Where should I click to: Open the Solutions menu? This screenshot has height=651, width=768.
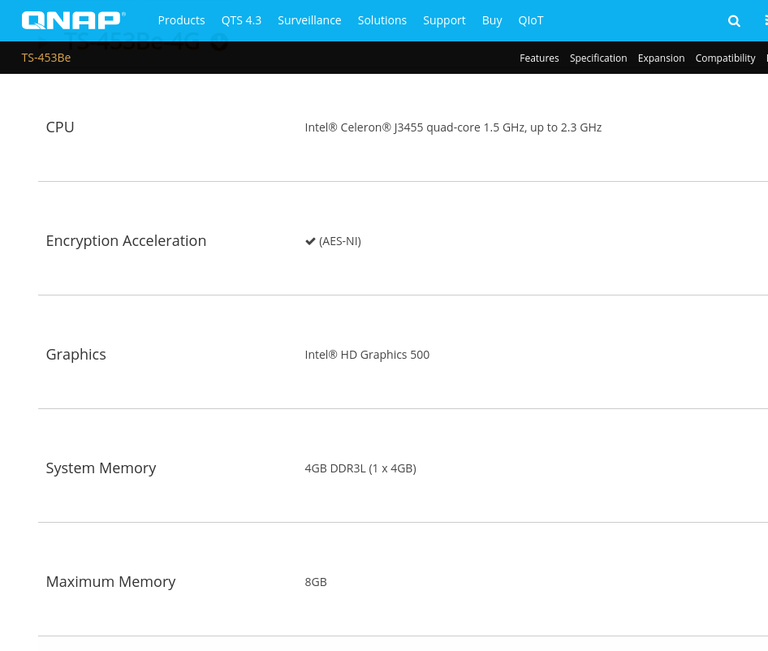382,21
